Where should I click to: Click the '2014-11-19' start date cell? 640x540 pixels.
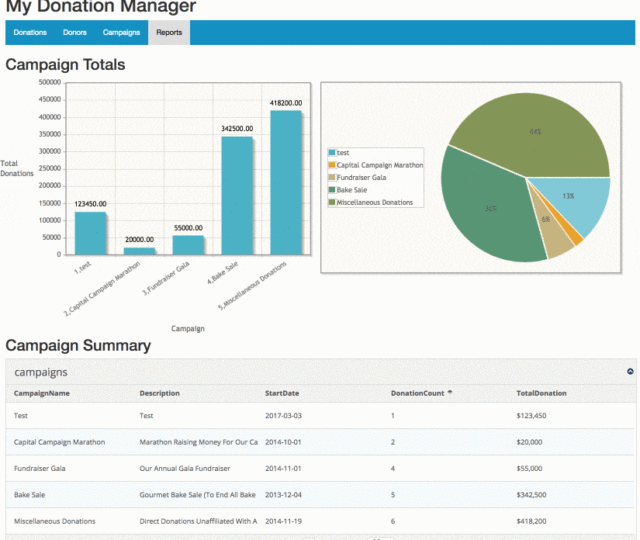point(283,521)
